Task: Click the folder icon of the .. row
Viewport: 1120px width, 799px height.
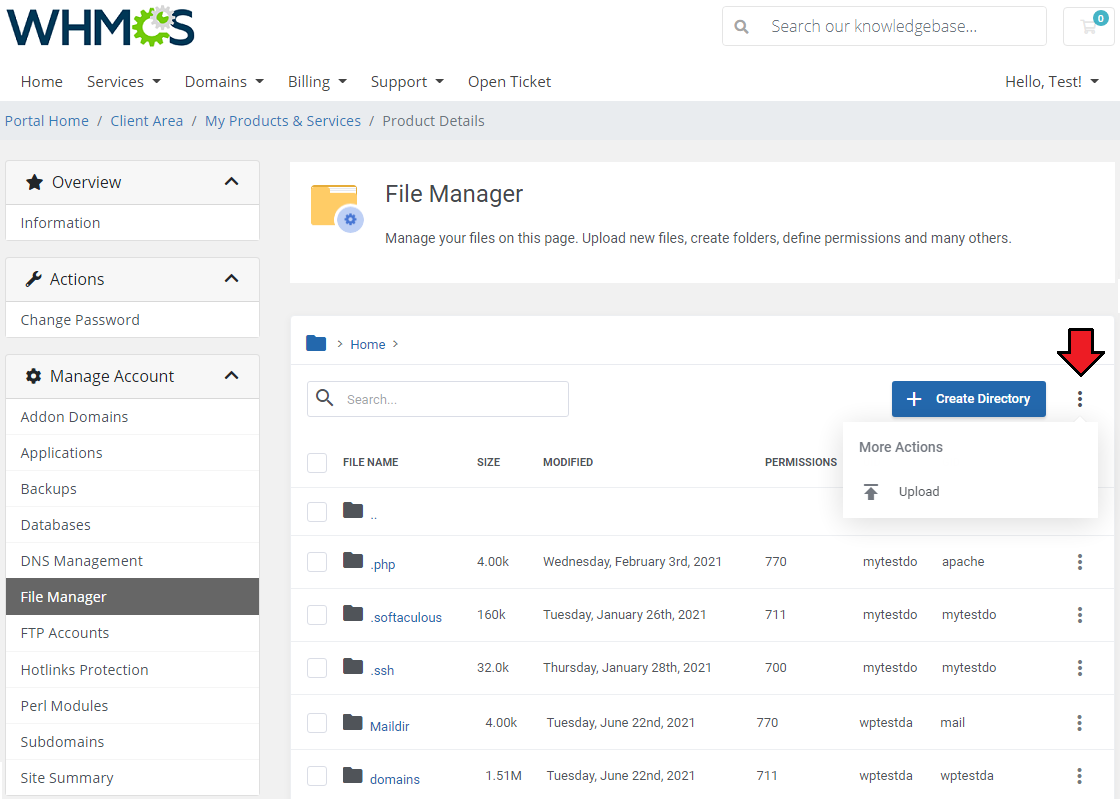Action: pos(353,510)
